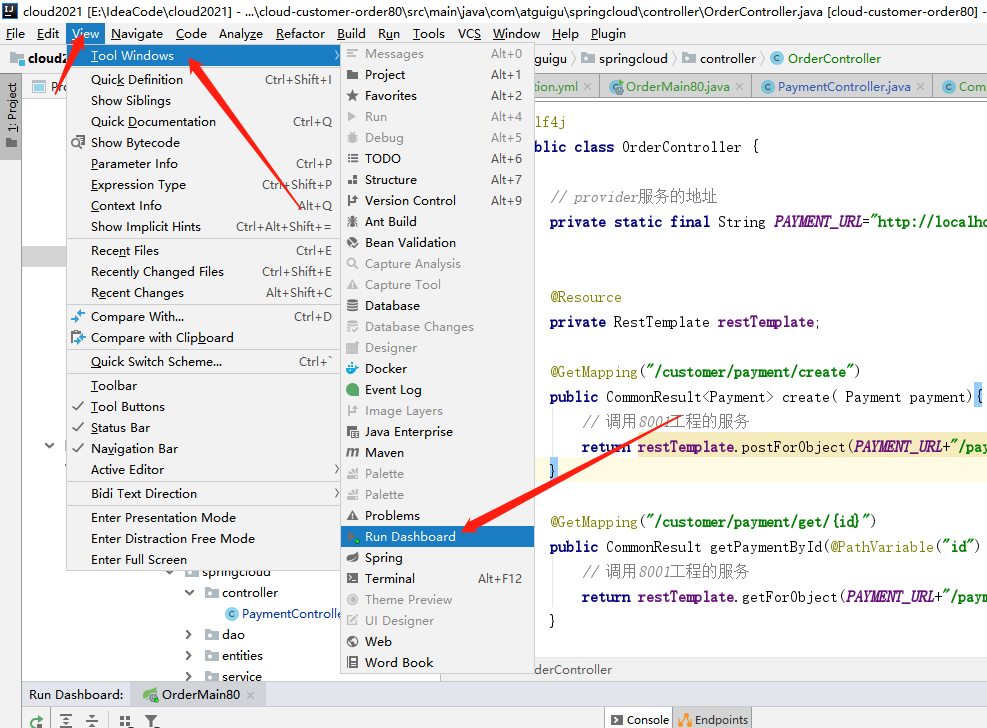Open the Build menu
Screen dimensions: 987x728
click(351, 34)
